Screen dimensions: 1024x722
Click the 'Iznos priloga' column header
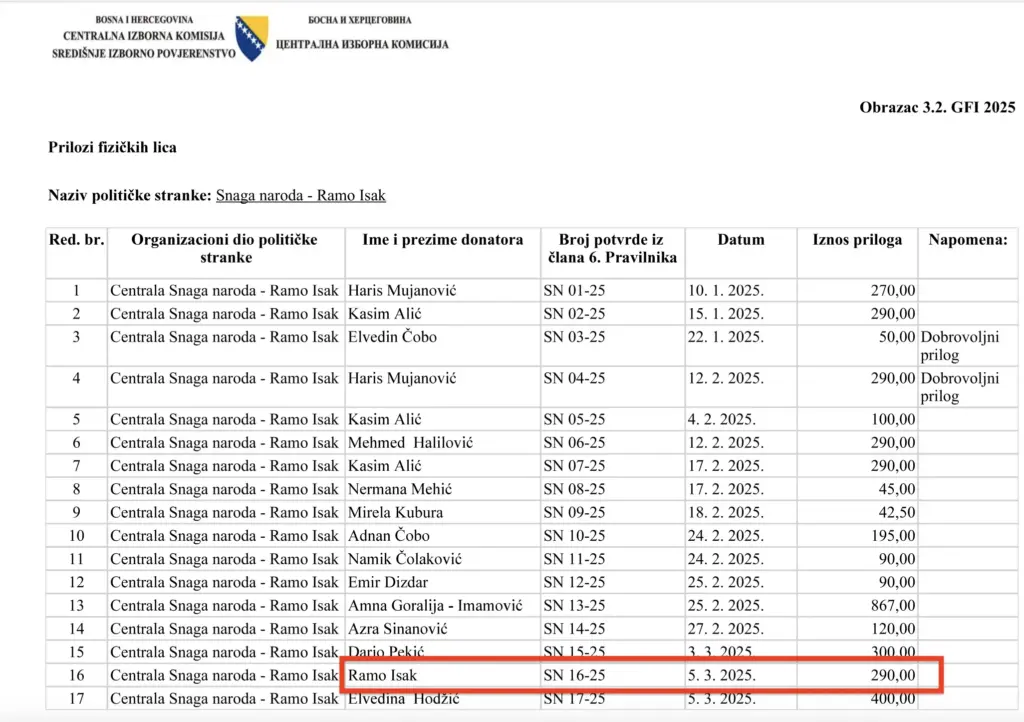pyautogui.click(x=857, y=240)
